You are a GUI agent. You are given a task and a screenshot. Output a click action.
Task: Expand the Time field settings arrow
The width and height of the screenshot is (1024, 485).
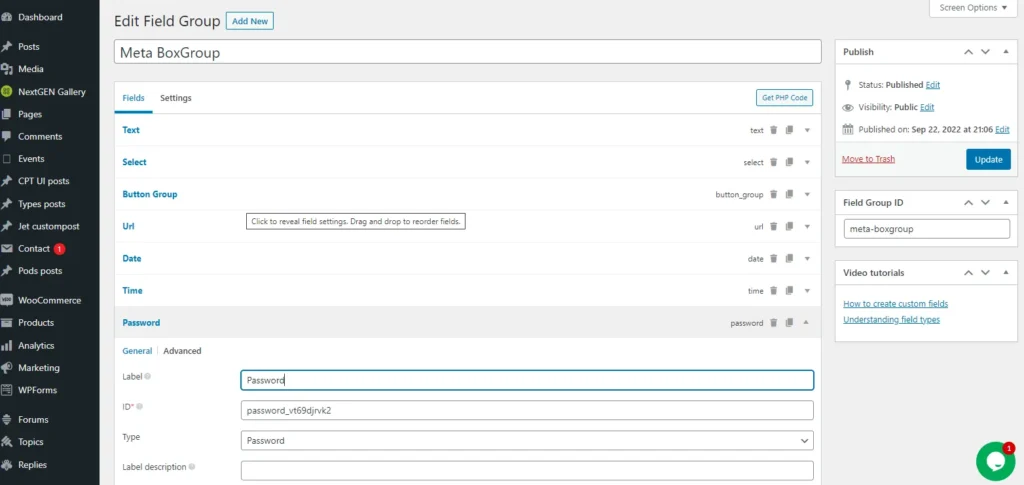[806, 291]
